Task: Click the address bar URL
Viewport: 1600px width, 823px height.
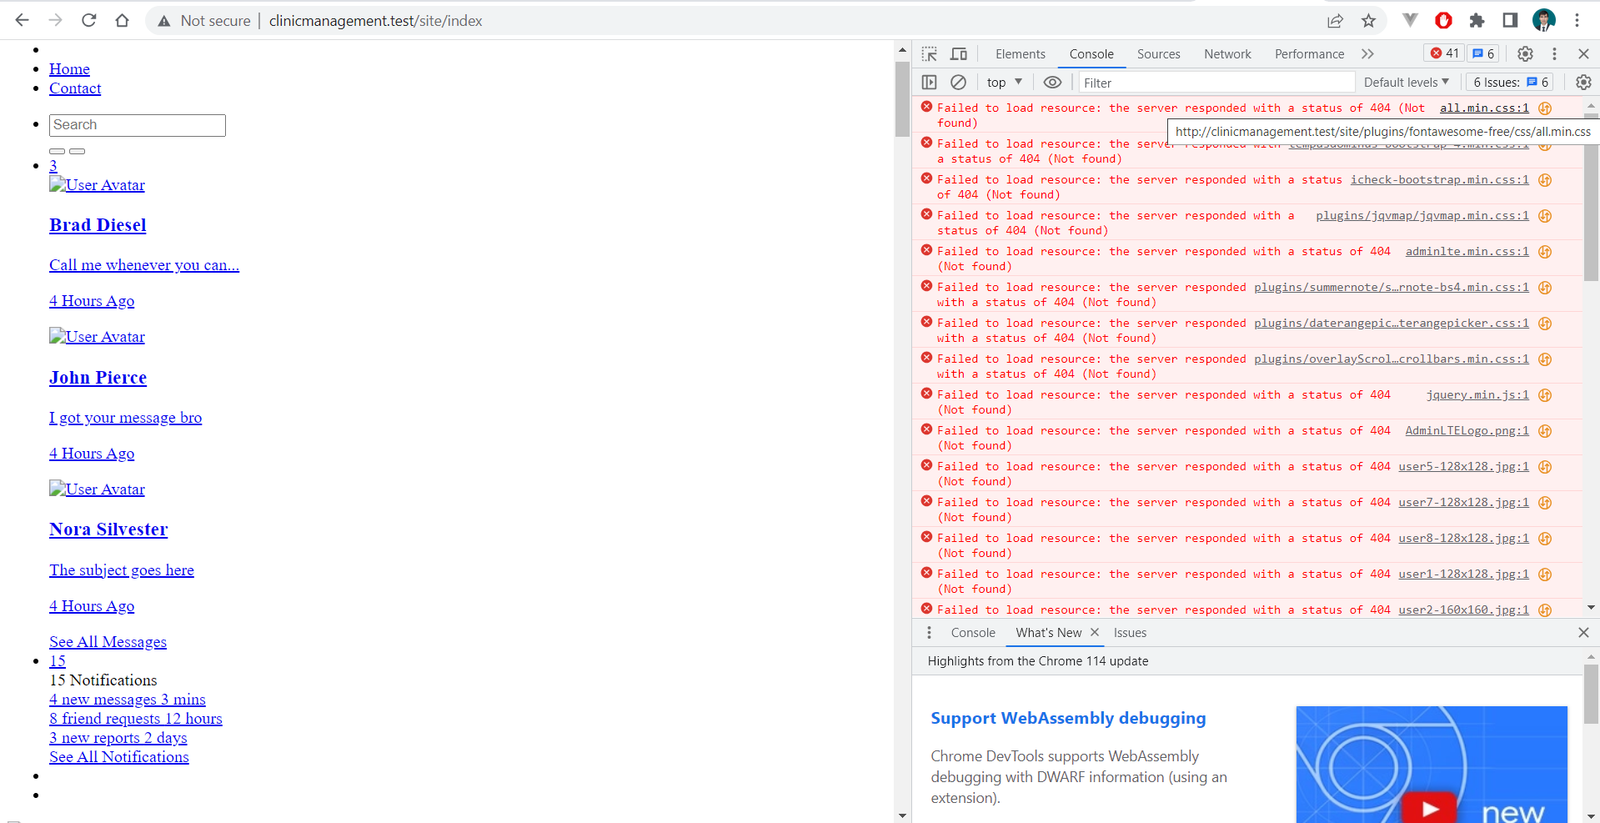Action: (x=375, y=20)
